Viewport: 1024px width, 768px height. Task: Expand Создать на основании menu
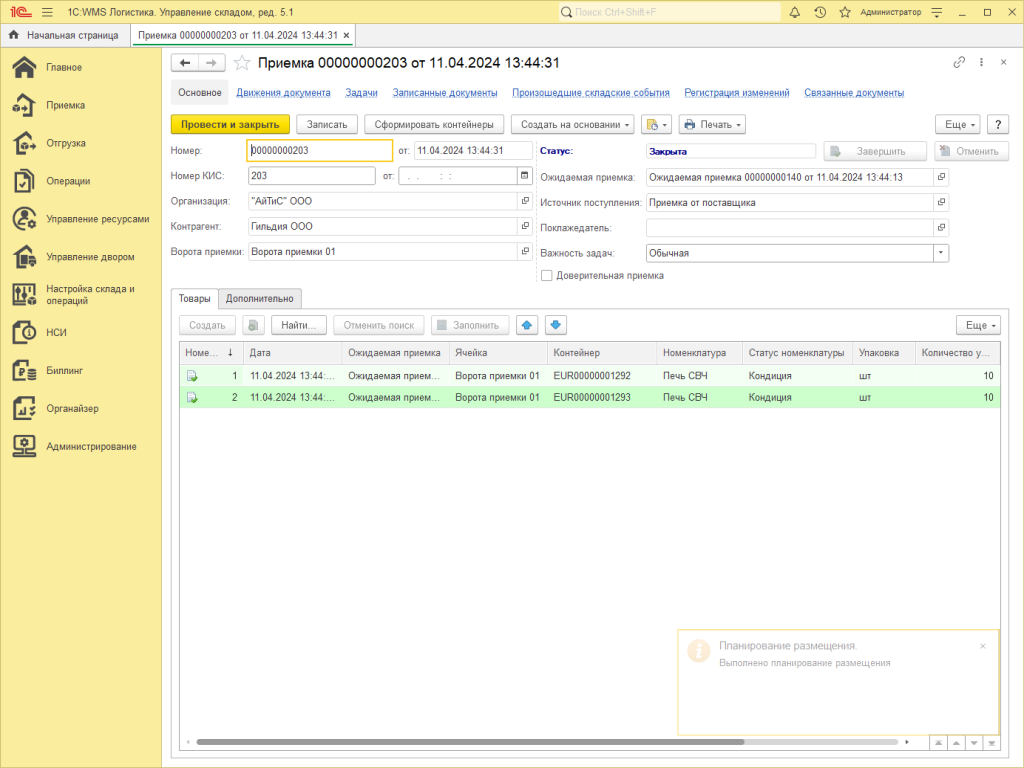[x=573, y=125]
